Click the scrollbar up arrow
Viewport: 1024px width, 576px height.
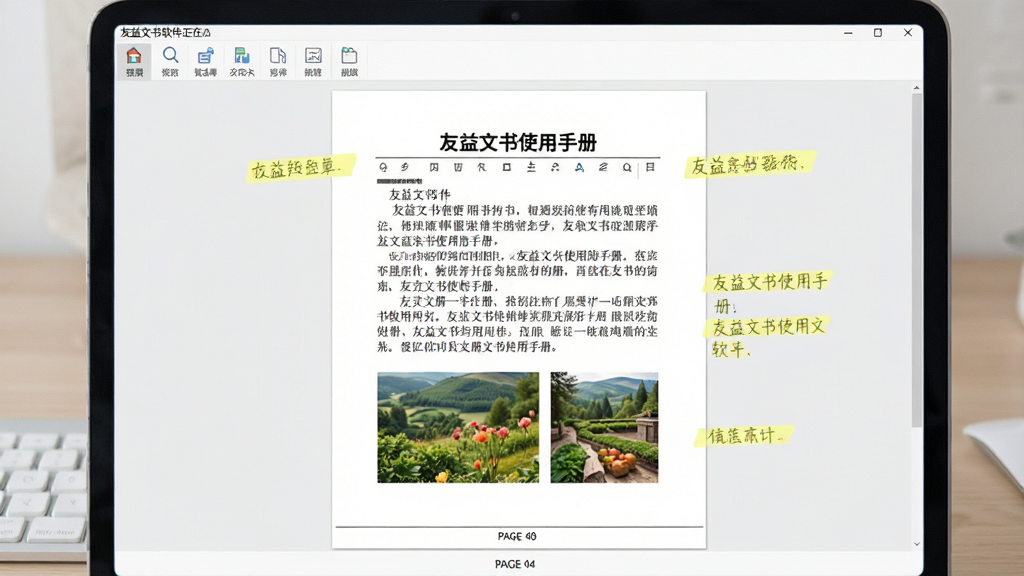click(x=917, y=88)
